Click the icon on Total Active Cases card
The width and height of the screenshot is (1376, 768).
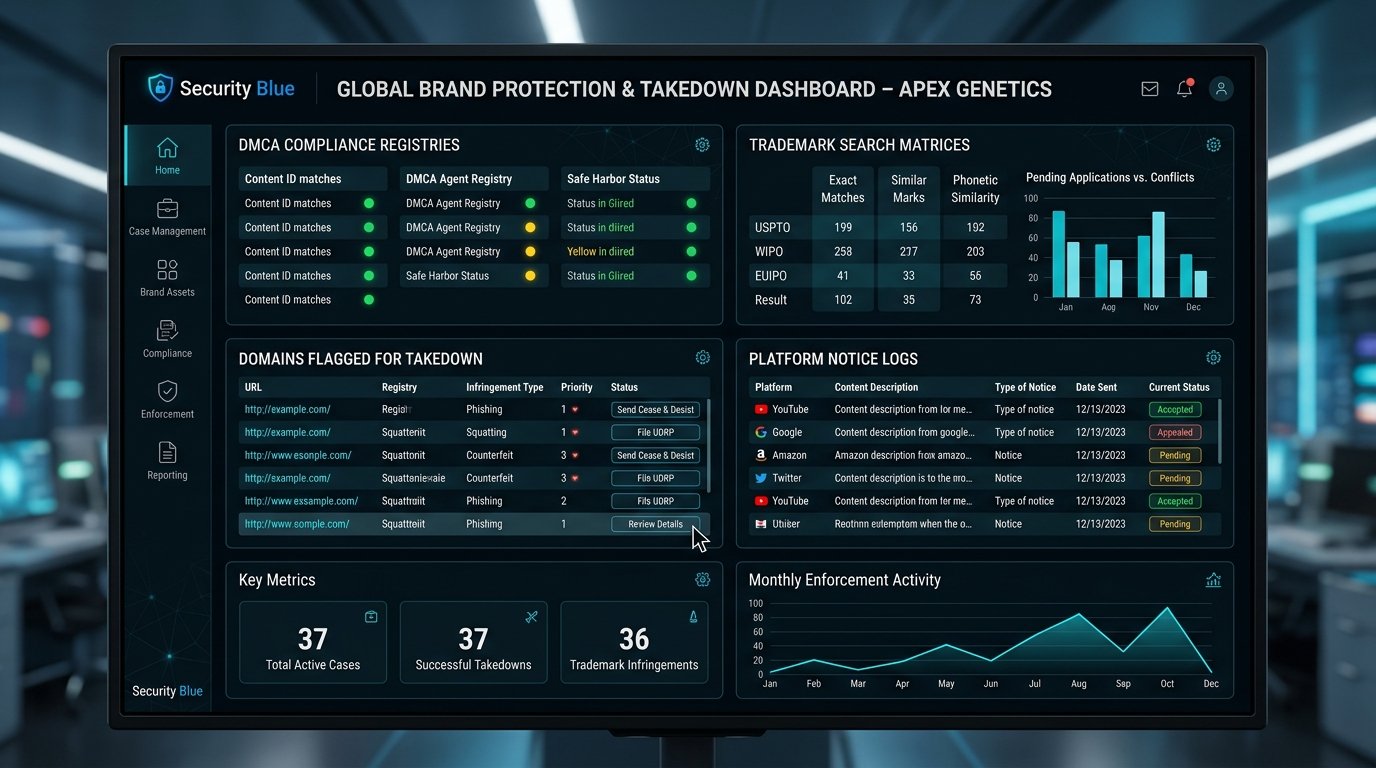coord(371,617)
